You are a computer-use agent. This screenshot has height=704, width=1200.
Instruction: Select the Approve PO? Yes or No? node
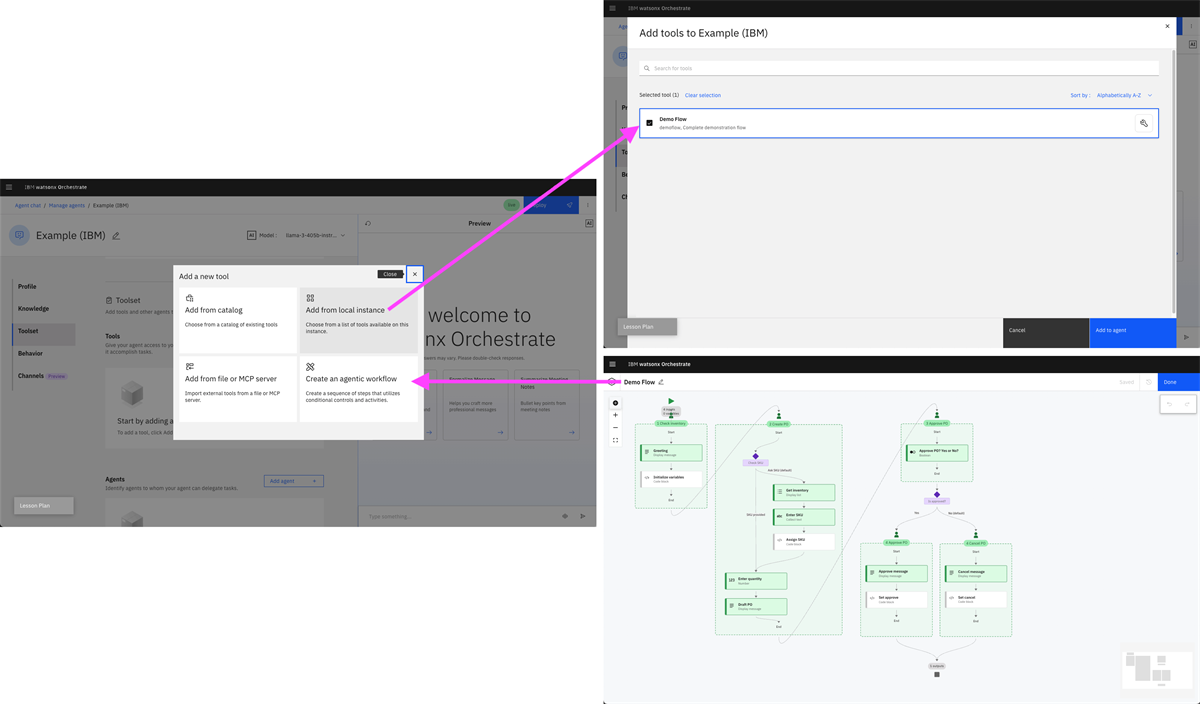pyautogui.click(x=937, y=453)
